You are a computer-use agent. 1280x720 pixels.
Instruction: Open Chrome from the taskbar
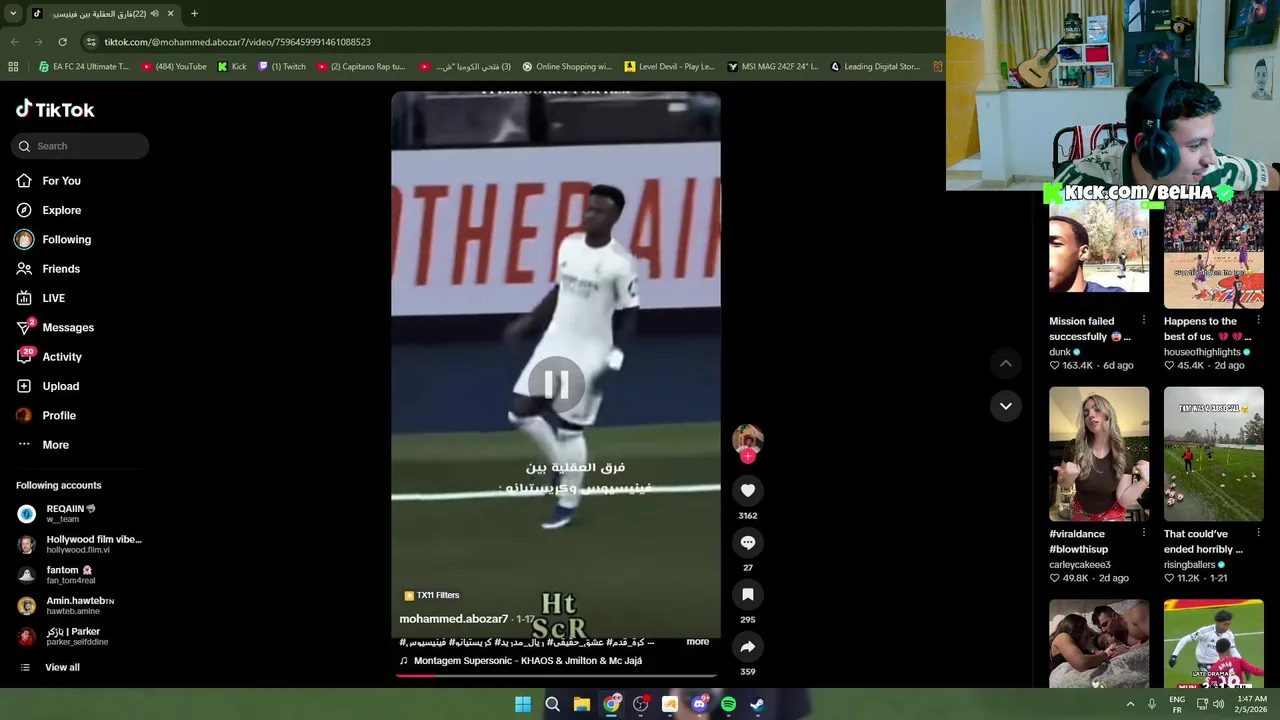611,704
